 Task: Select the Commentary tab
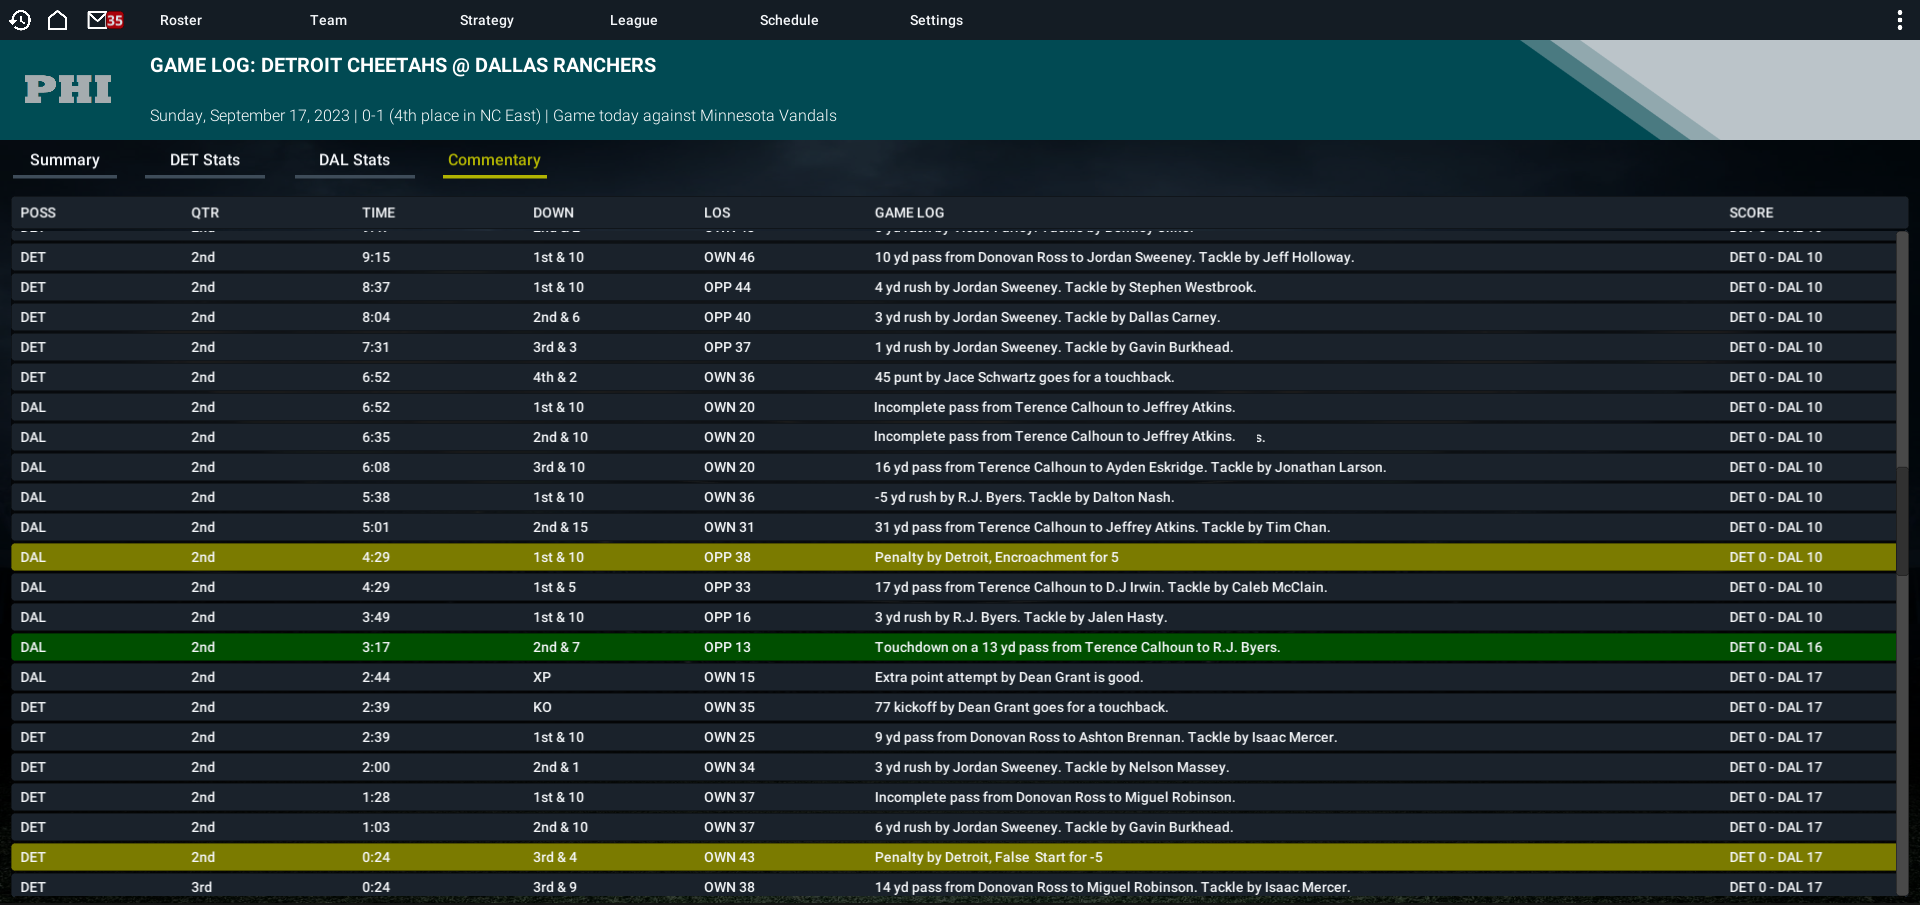494,161
